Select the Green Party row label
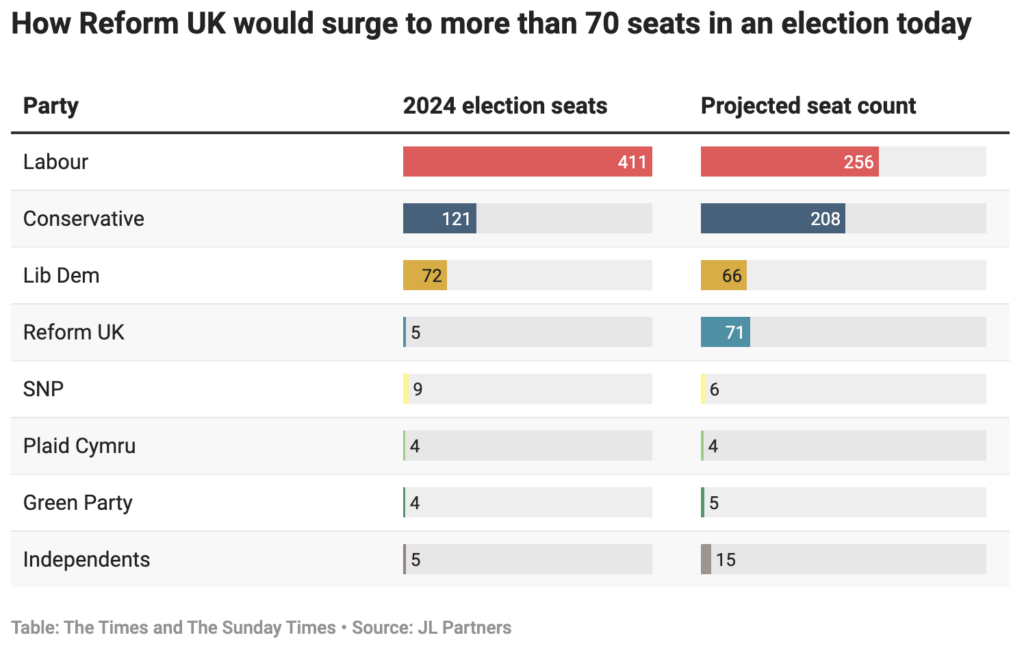Screen dimensions: 1024x657 (x=78, y=503)
